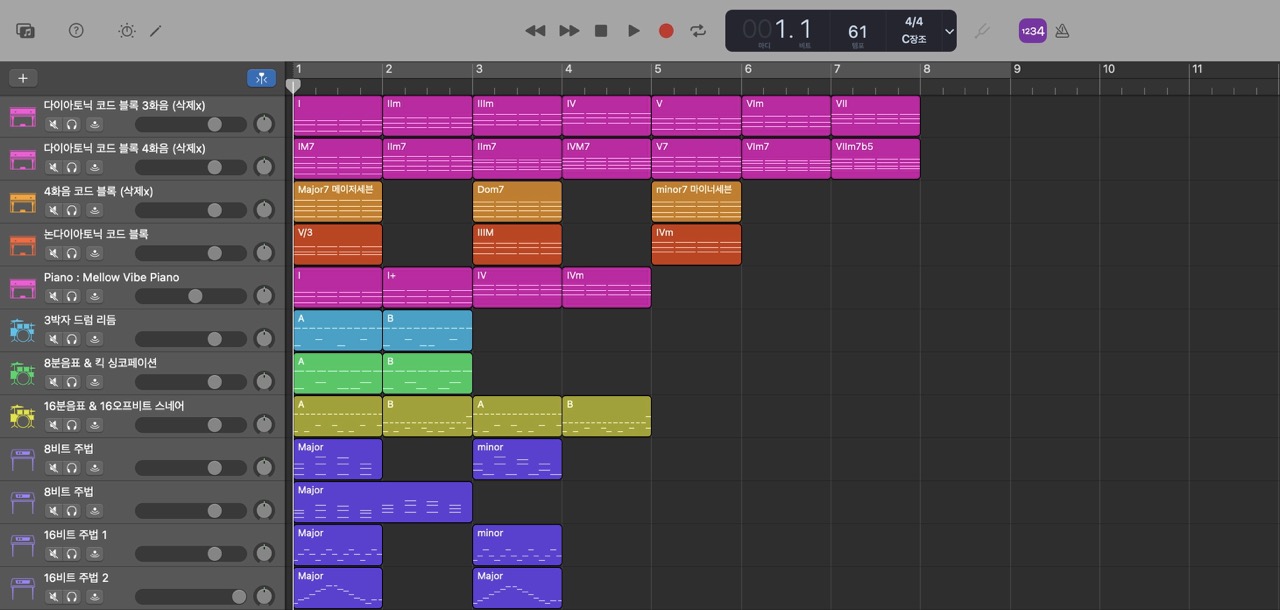Stop playback with the square button
This screenshot has height=610, width=1280.
pos(601,31)
